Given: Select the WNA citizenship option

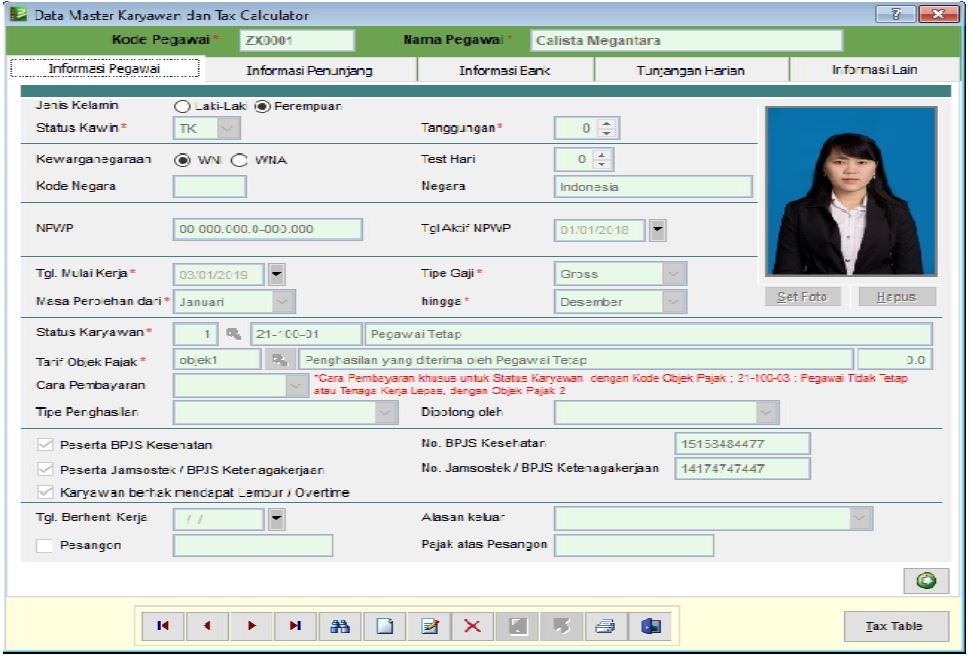Looking at the screenshot, I should click(x=239, y=160).
